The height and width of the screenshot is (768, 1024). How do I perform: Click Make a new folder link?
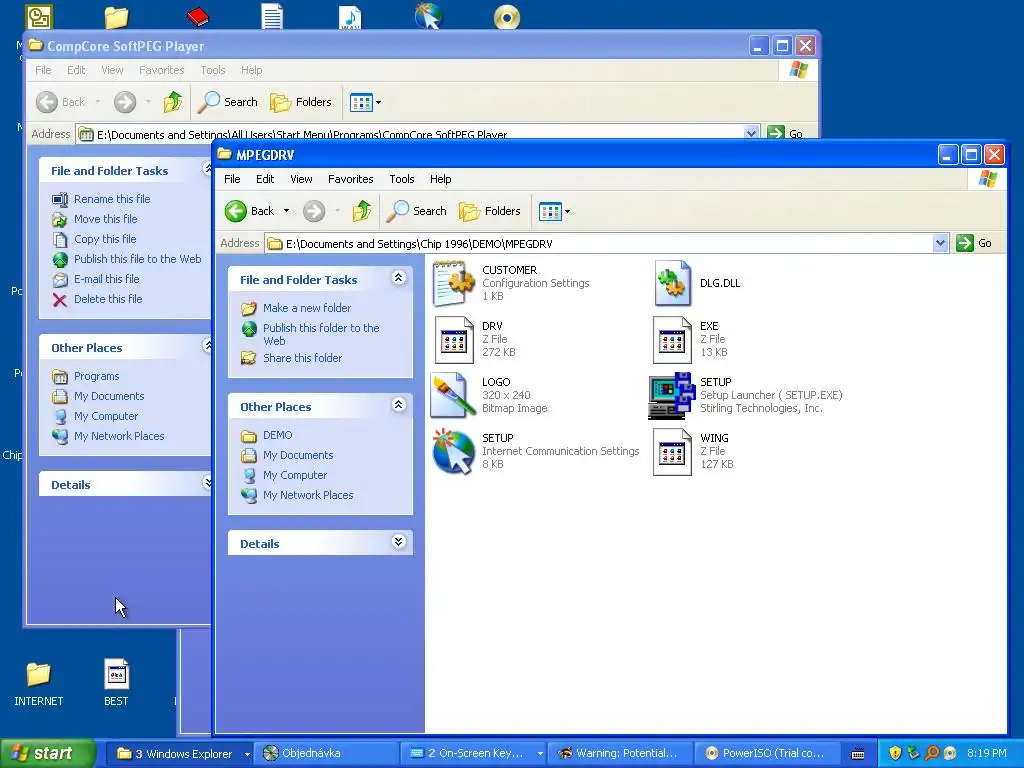click(x=307, y=308)
